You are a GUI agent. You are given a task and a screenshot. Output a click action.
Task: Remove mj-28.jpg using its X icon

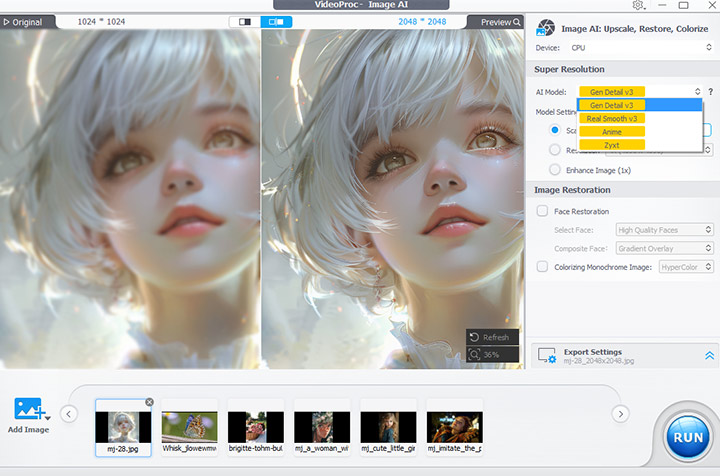pyautogui.click(x=149, y=402)
